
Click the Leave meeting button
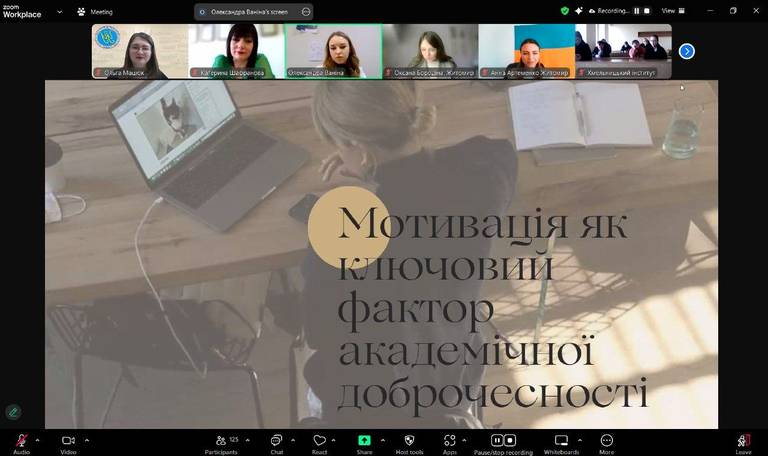(x=743, y=441)
